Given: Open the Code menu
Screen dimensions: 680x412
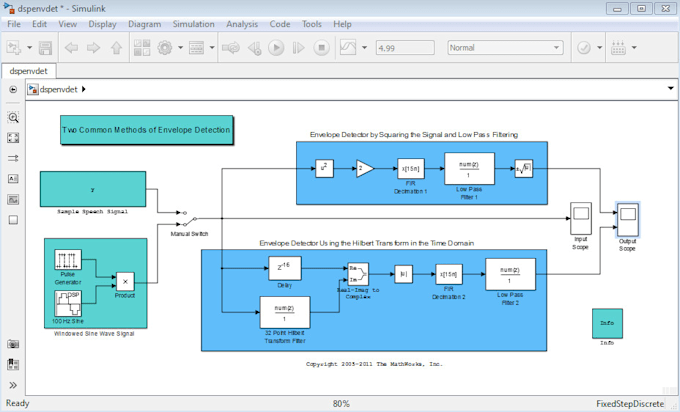Looking at the screenshot, I should (280, 24).
